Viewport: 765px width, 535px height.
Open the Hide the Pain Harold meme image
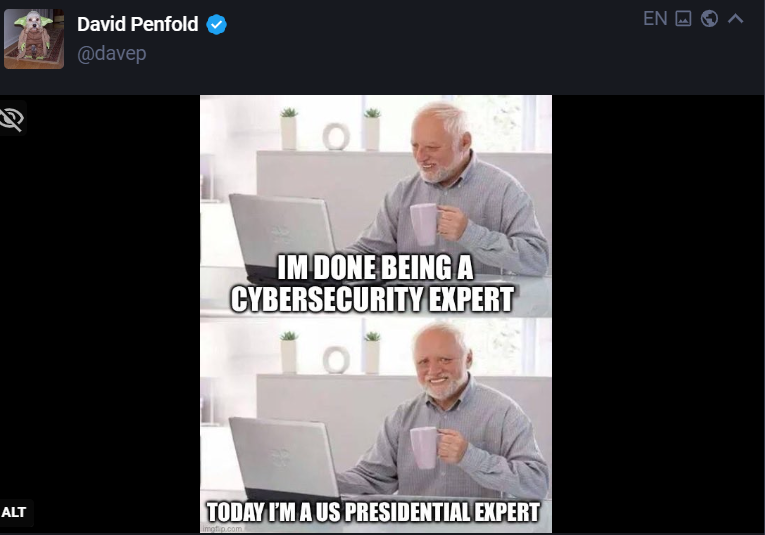click(x=376, y=314)
